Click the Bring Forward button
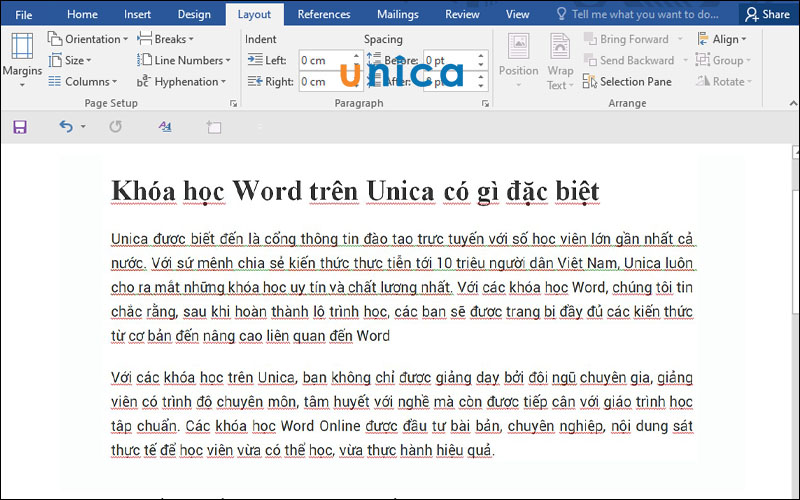Image resolution: width=800 pixels, height=500 pixels. point(627,39)
